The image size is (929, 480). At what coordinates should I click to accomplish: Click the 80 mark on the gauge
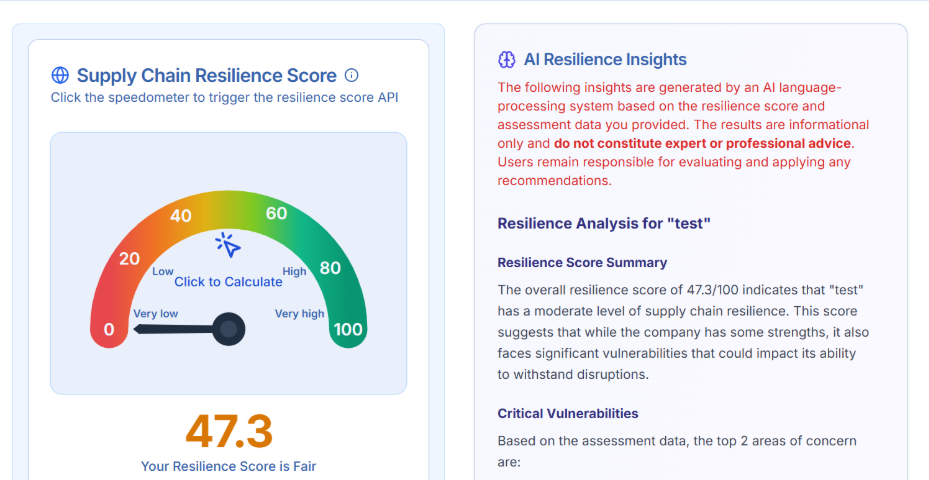(x=330, y=268)
